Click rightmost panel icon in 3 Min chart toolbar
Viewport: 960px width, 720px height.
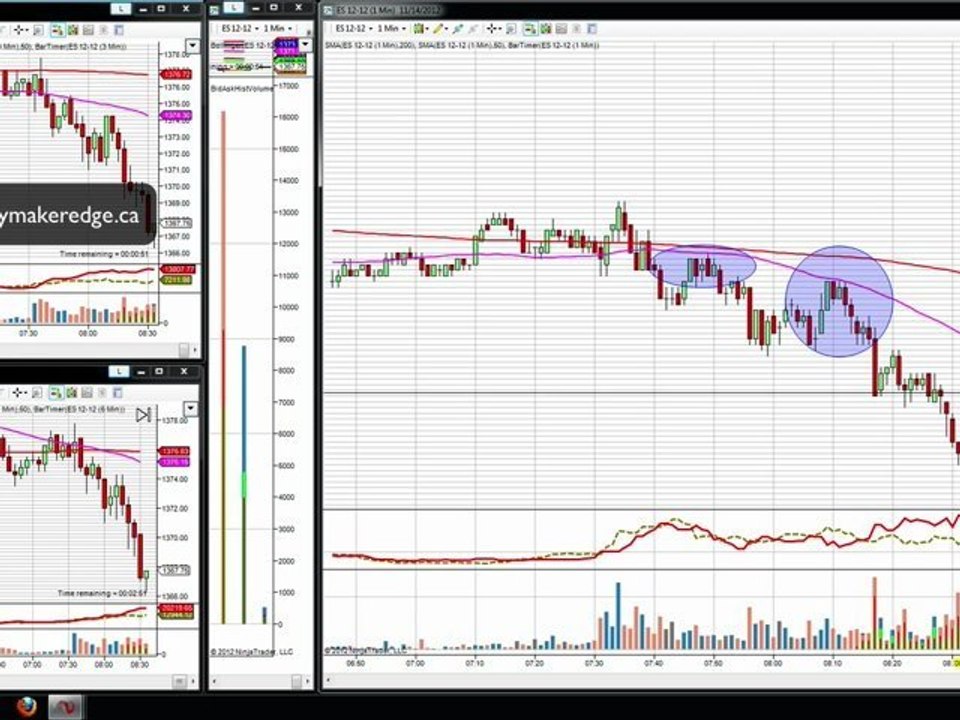tap(119, 29)
